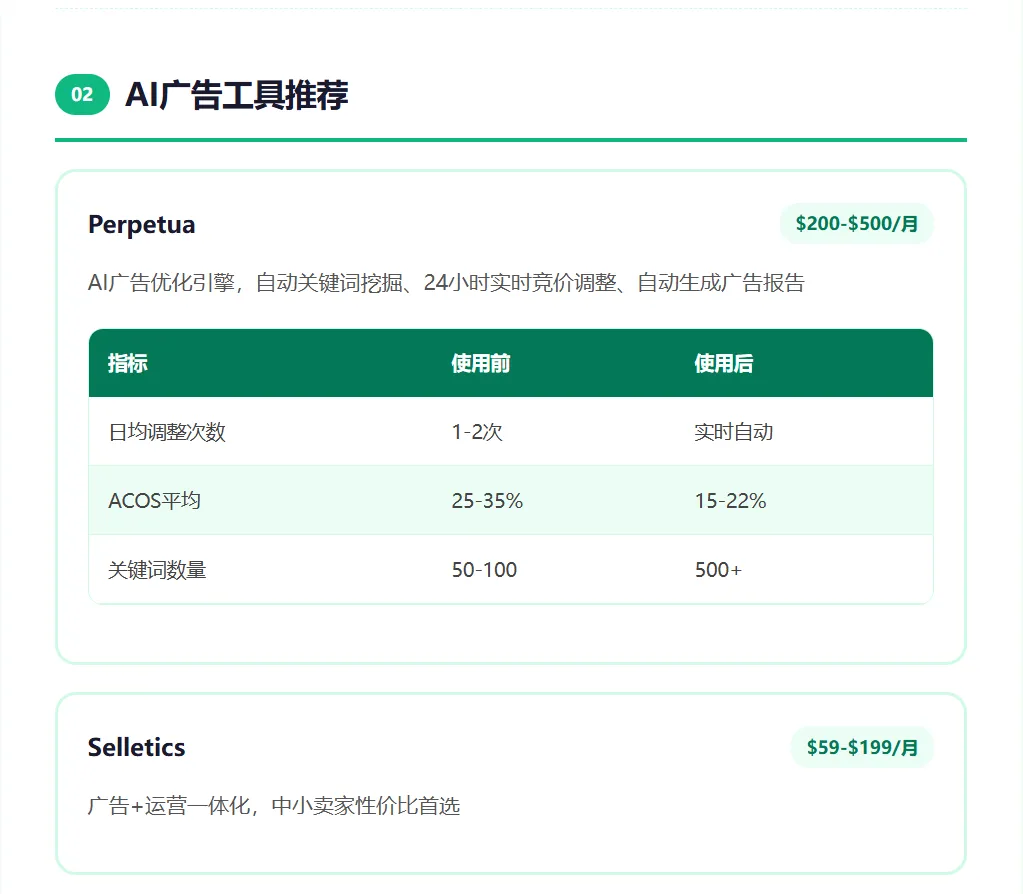The width and height of the screenshot is (1023, 894).
Task: Click the Perpetua tool title
Action: pyautogui.click(x=142, y=224)
